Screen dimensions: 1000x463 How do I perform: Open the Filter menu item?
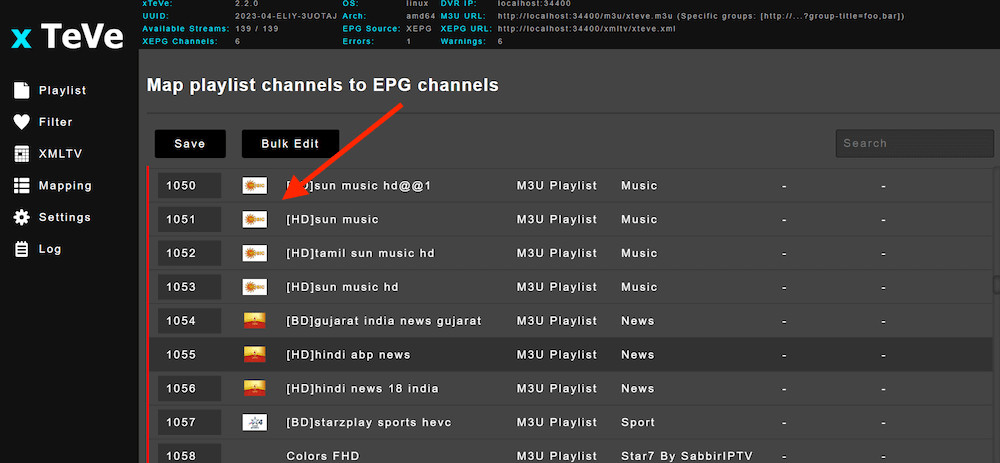click(55, 122)
